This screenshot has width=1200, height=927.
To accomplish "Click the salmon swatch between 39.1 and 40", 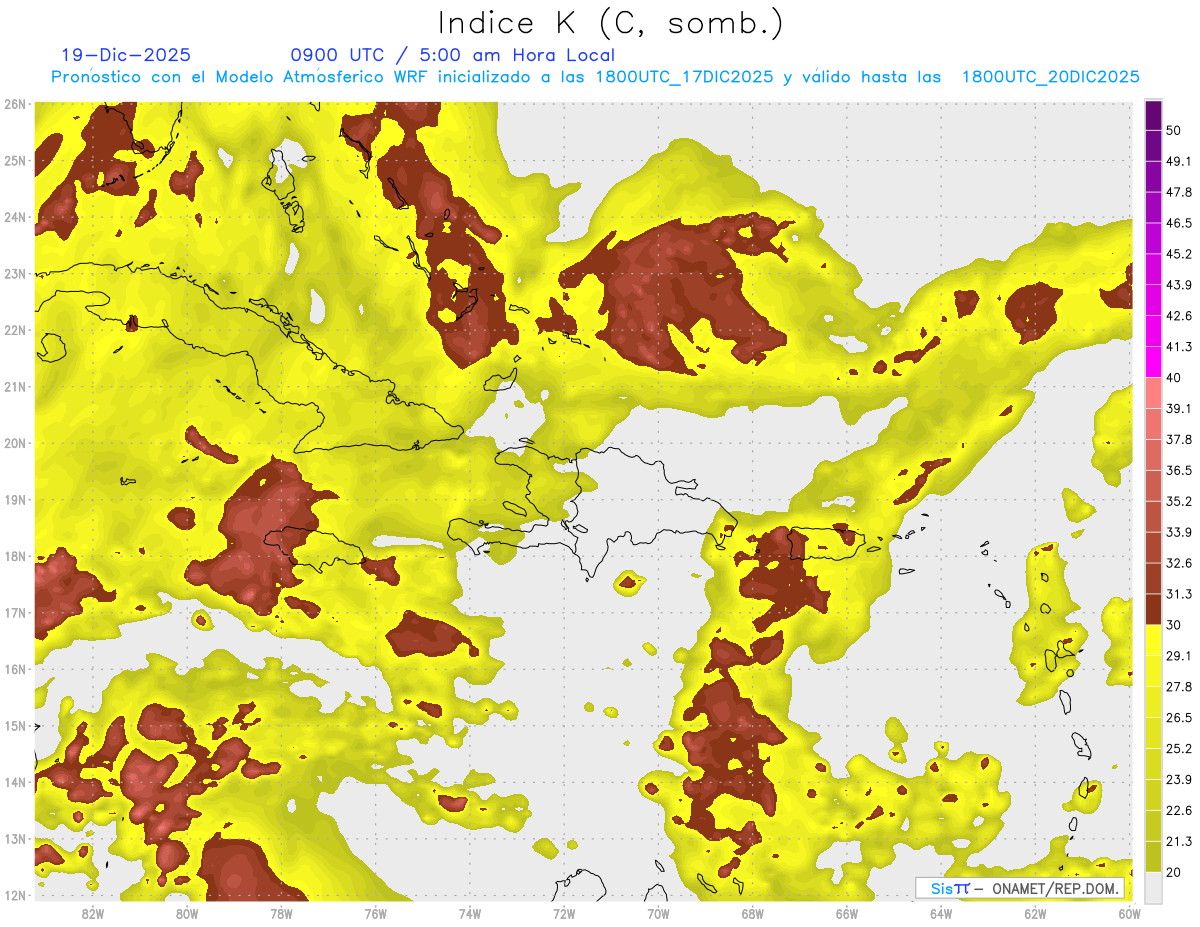I will pyautogui.click(x=1153, y=393).
